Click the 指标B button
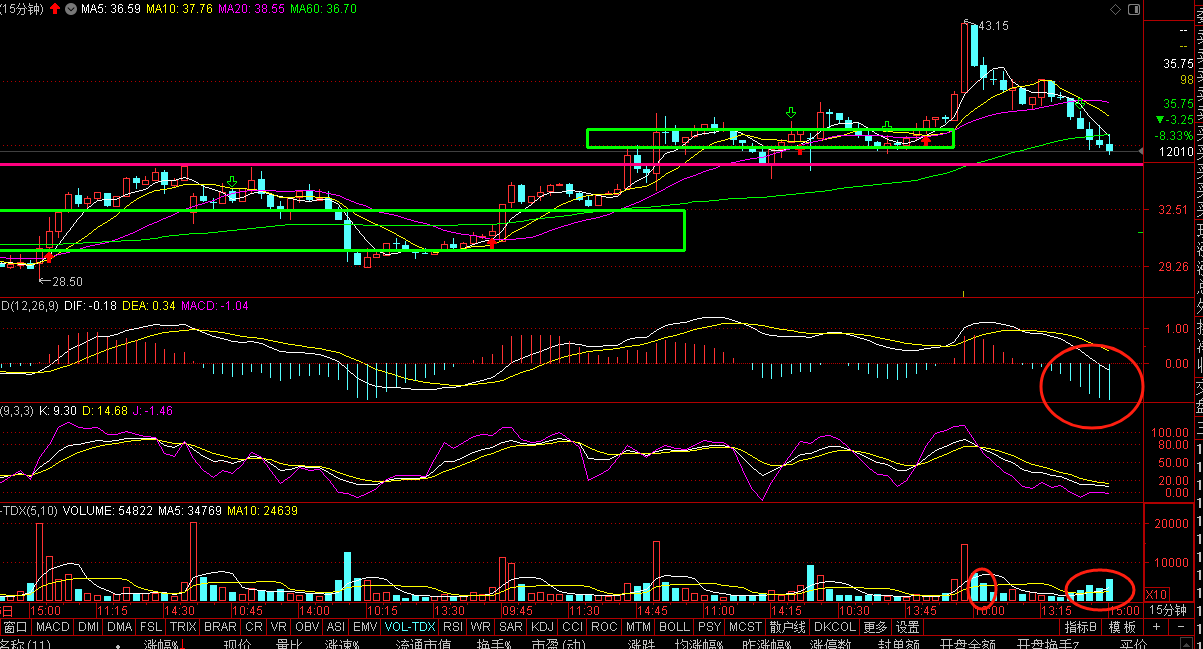This screenshot has height=649, width=1203. (x=1080, y=627)
